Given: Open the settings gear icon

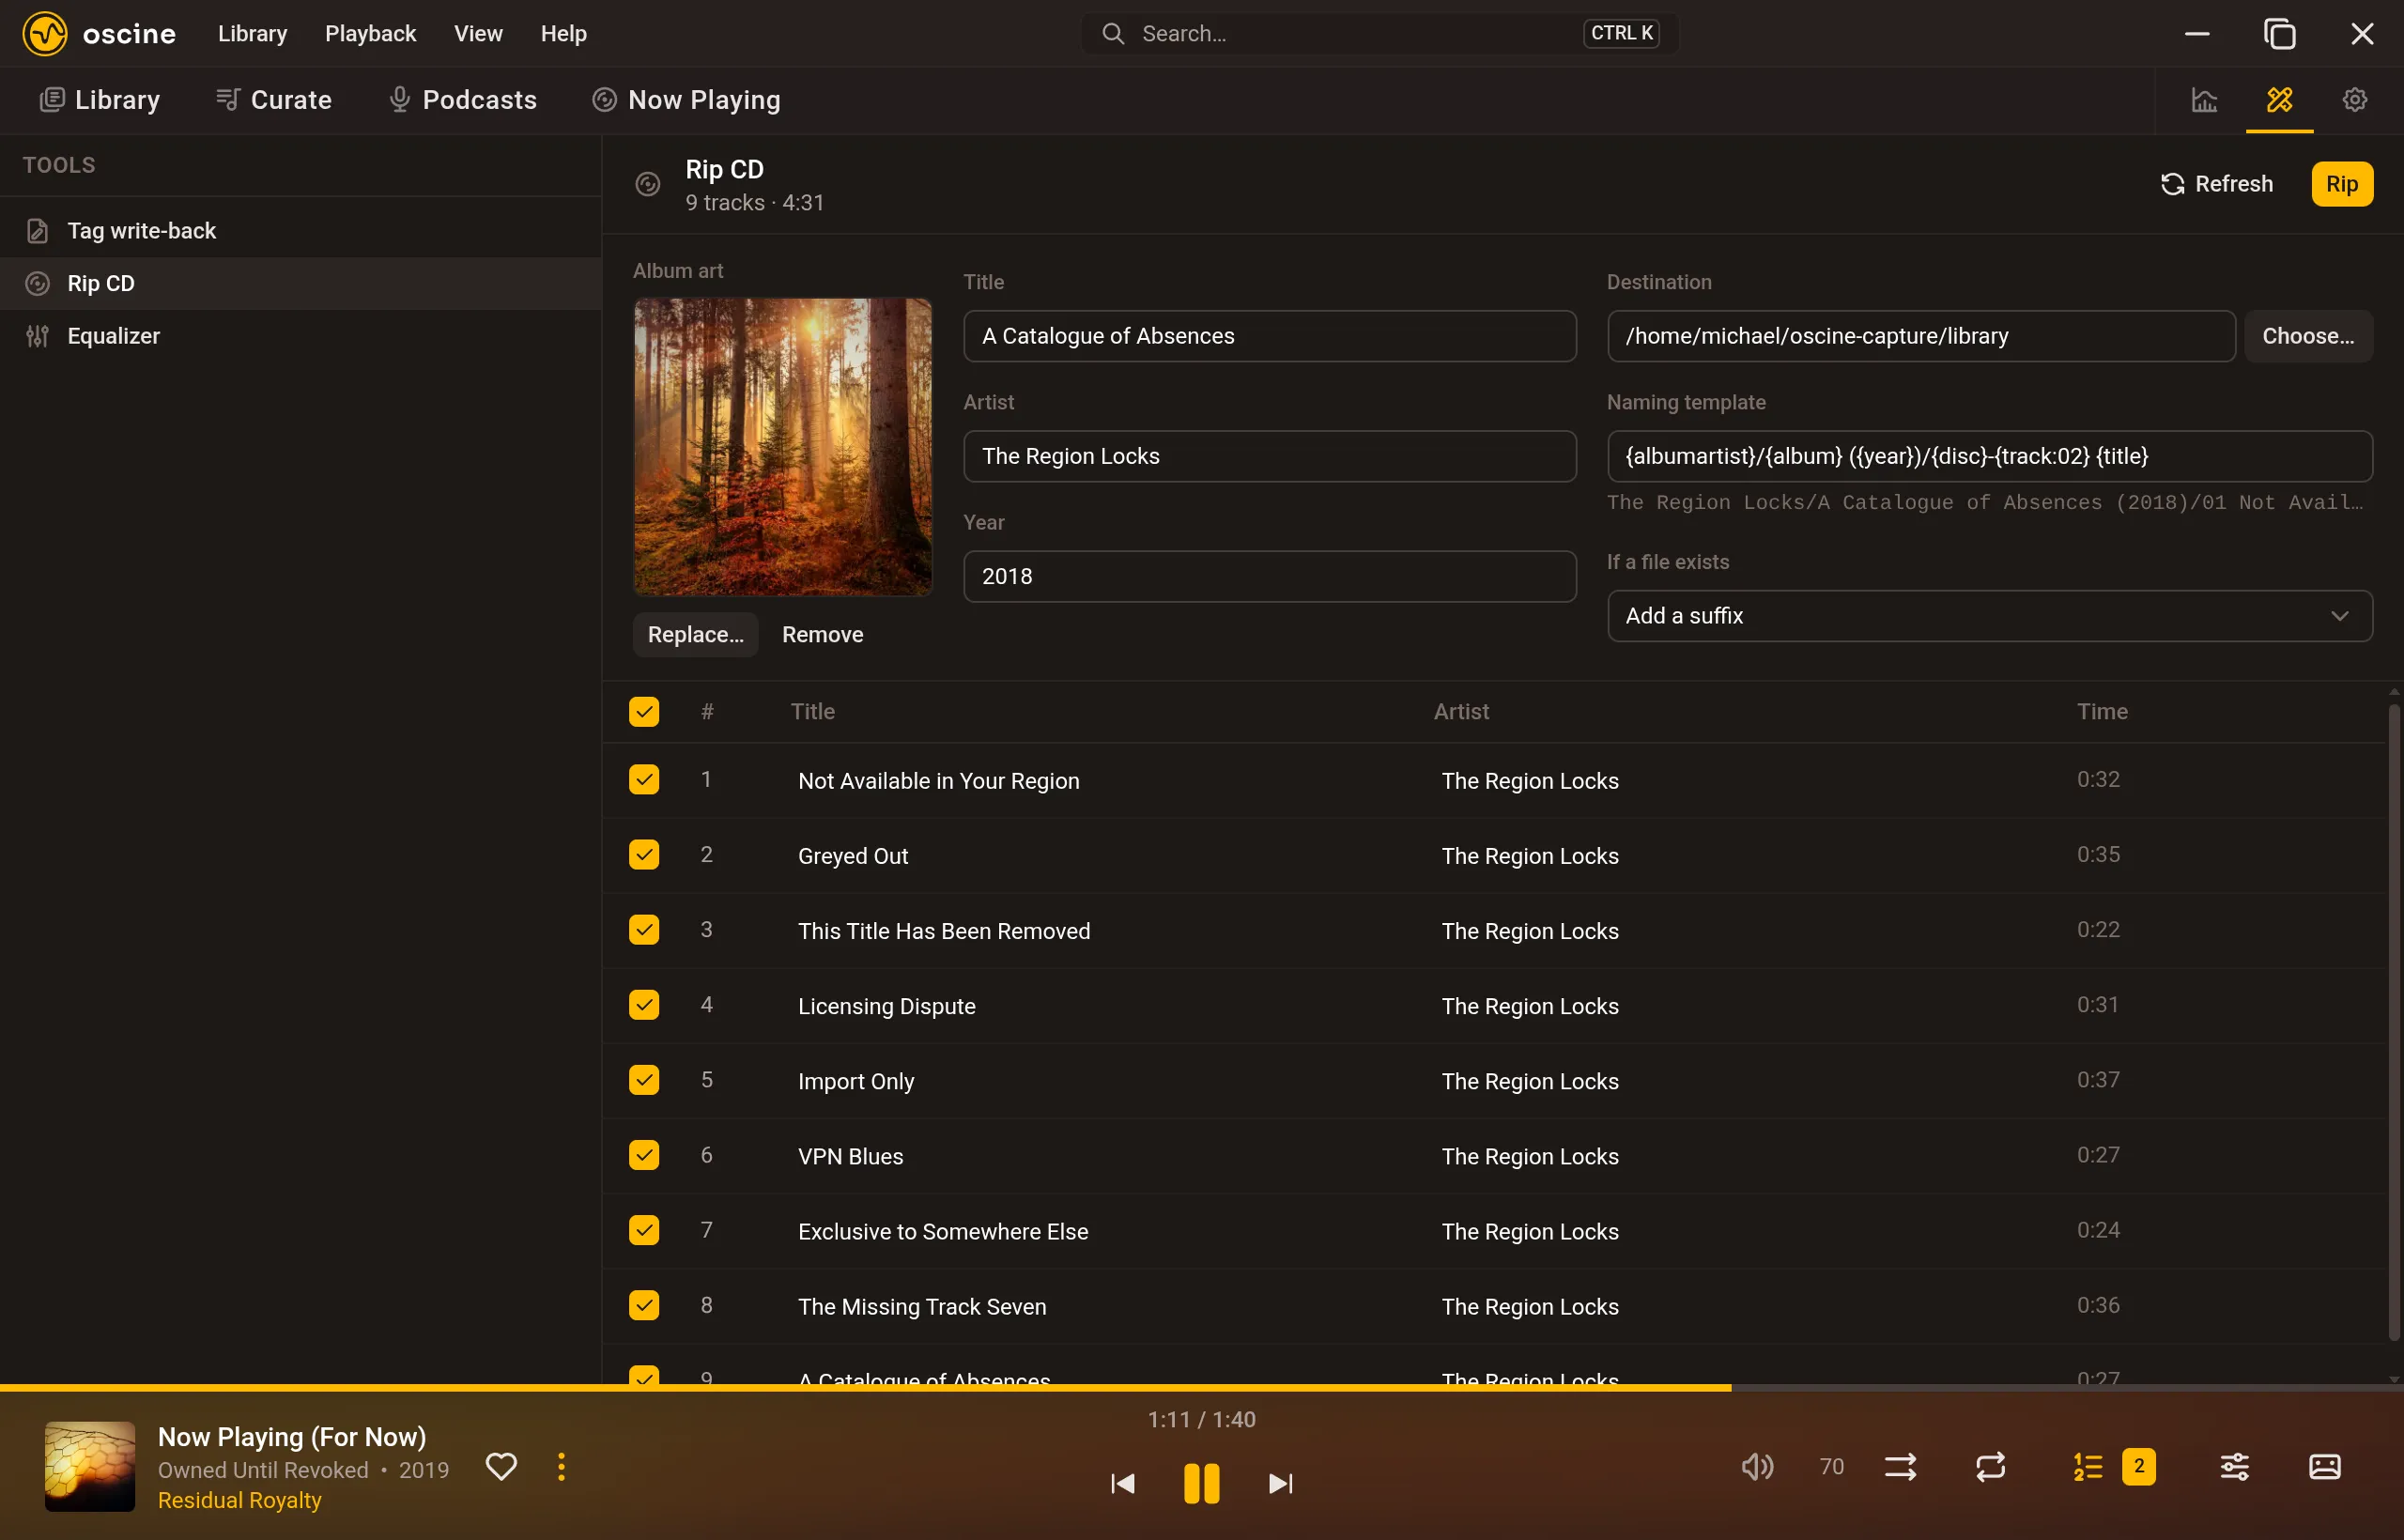Looking at the screenshot, I should (2354, 100).
